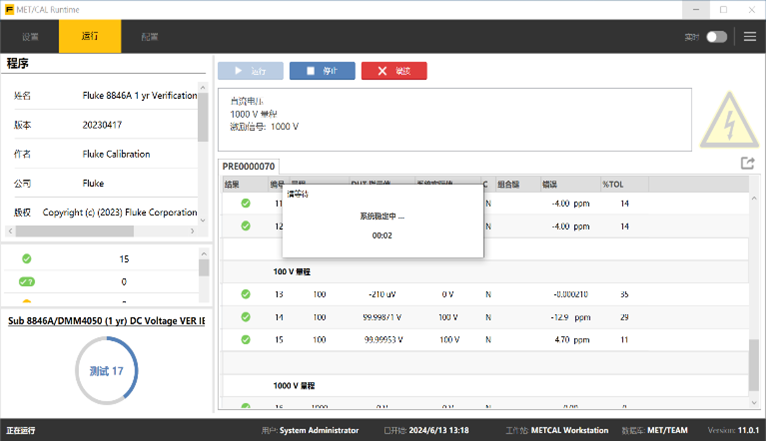Click the export results icon
The image size is (766, 441).
click(747, 163)
